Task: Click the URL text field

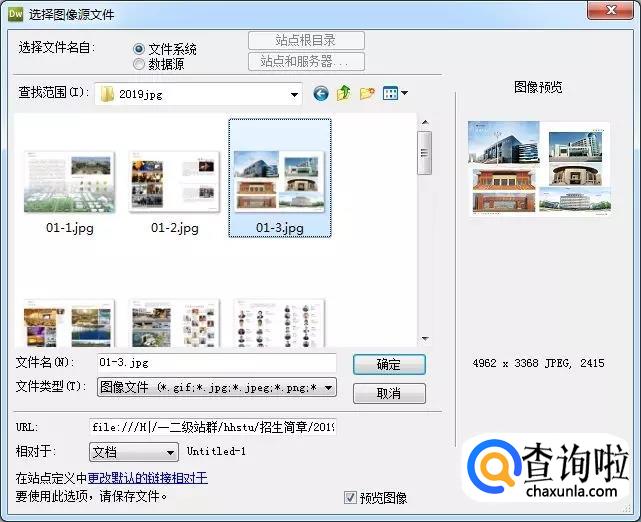Action: point(212,427)
